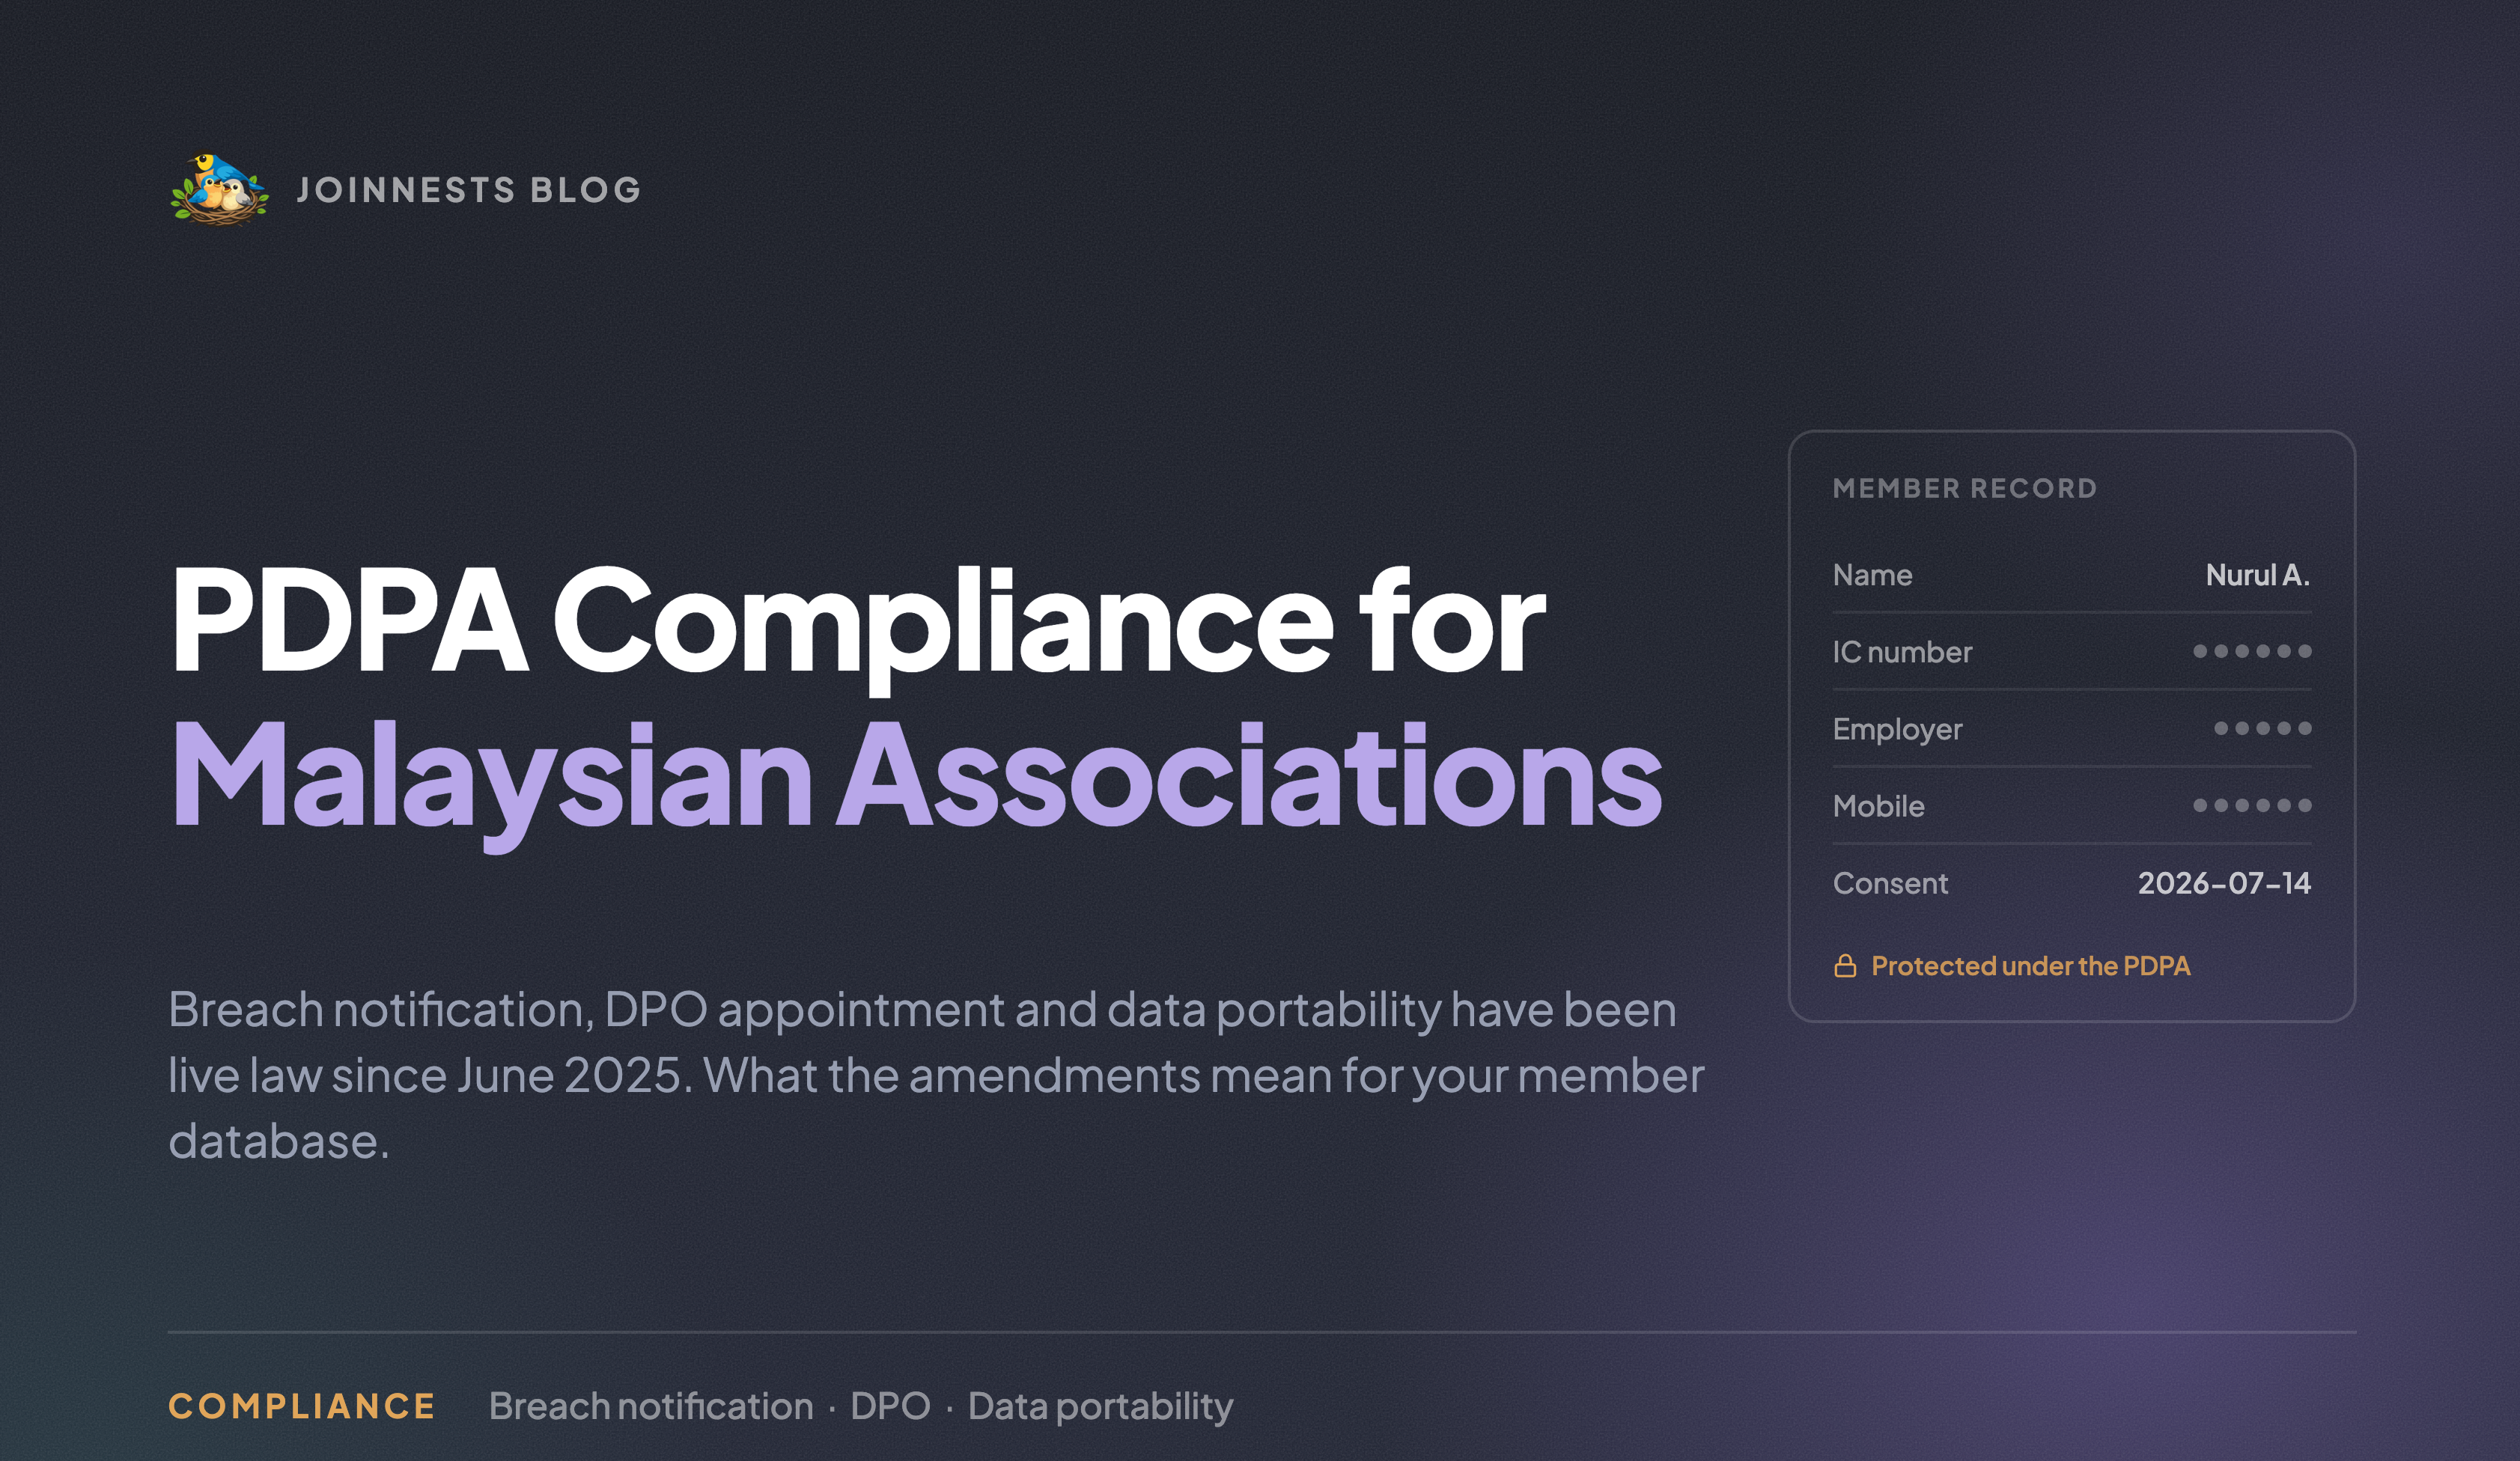Viewport: 2520px width, 1461px height.
Task: Click the 'IC number' label
Action: 1902,652
